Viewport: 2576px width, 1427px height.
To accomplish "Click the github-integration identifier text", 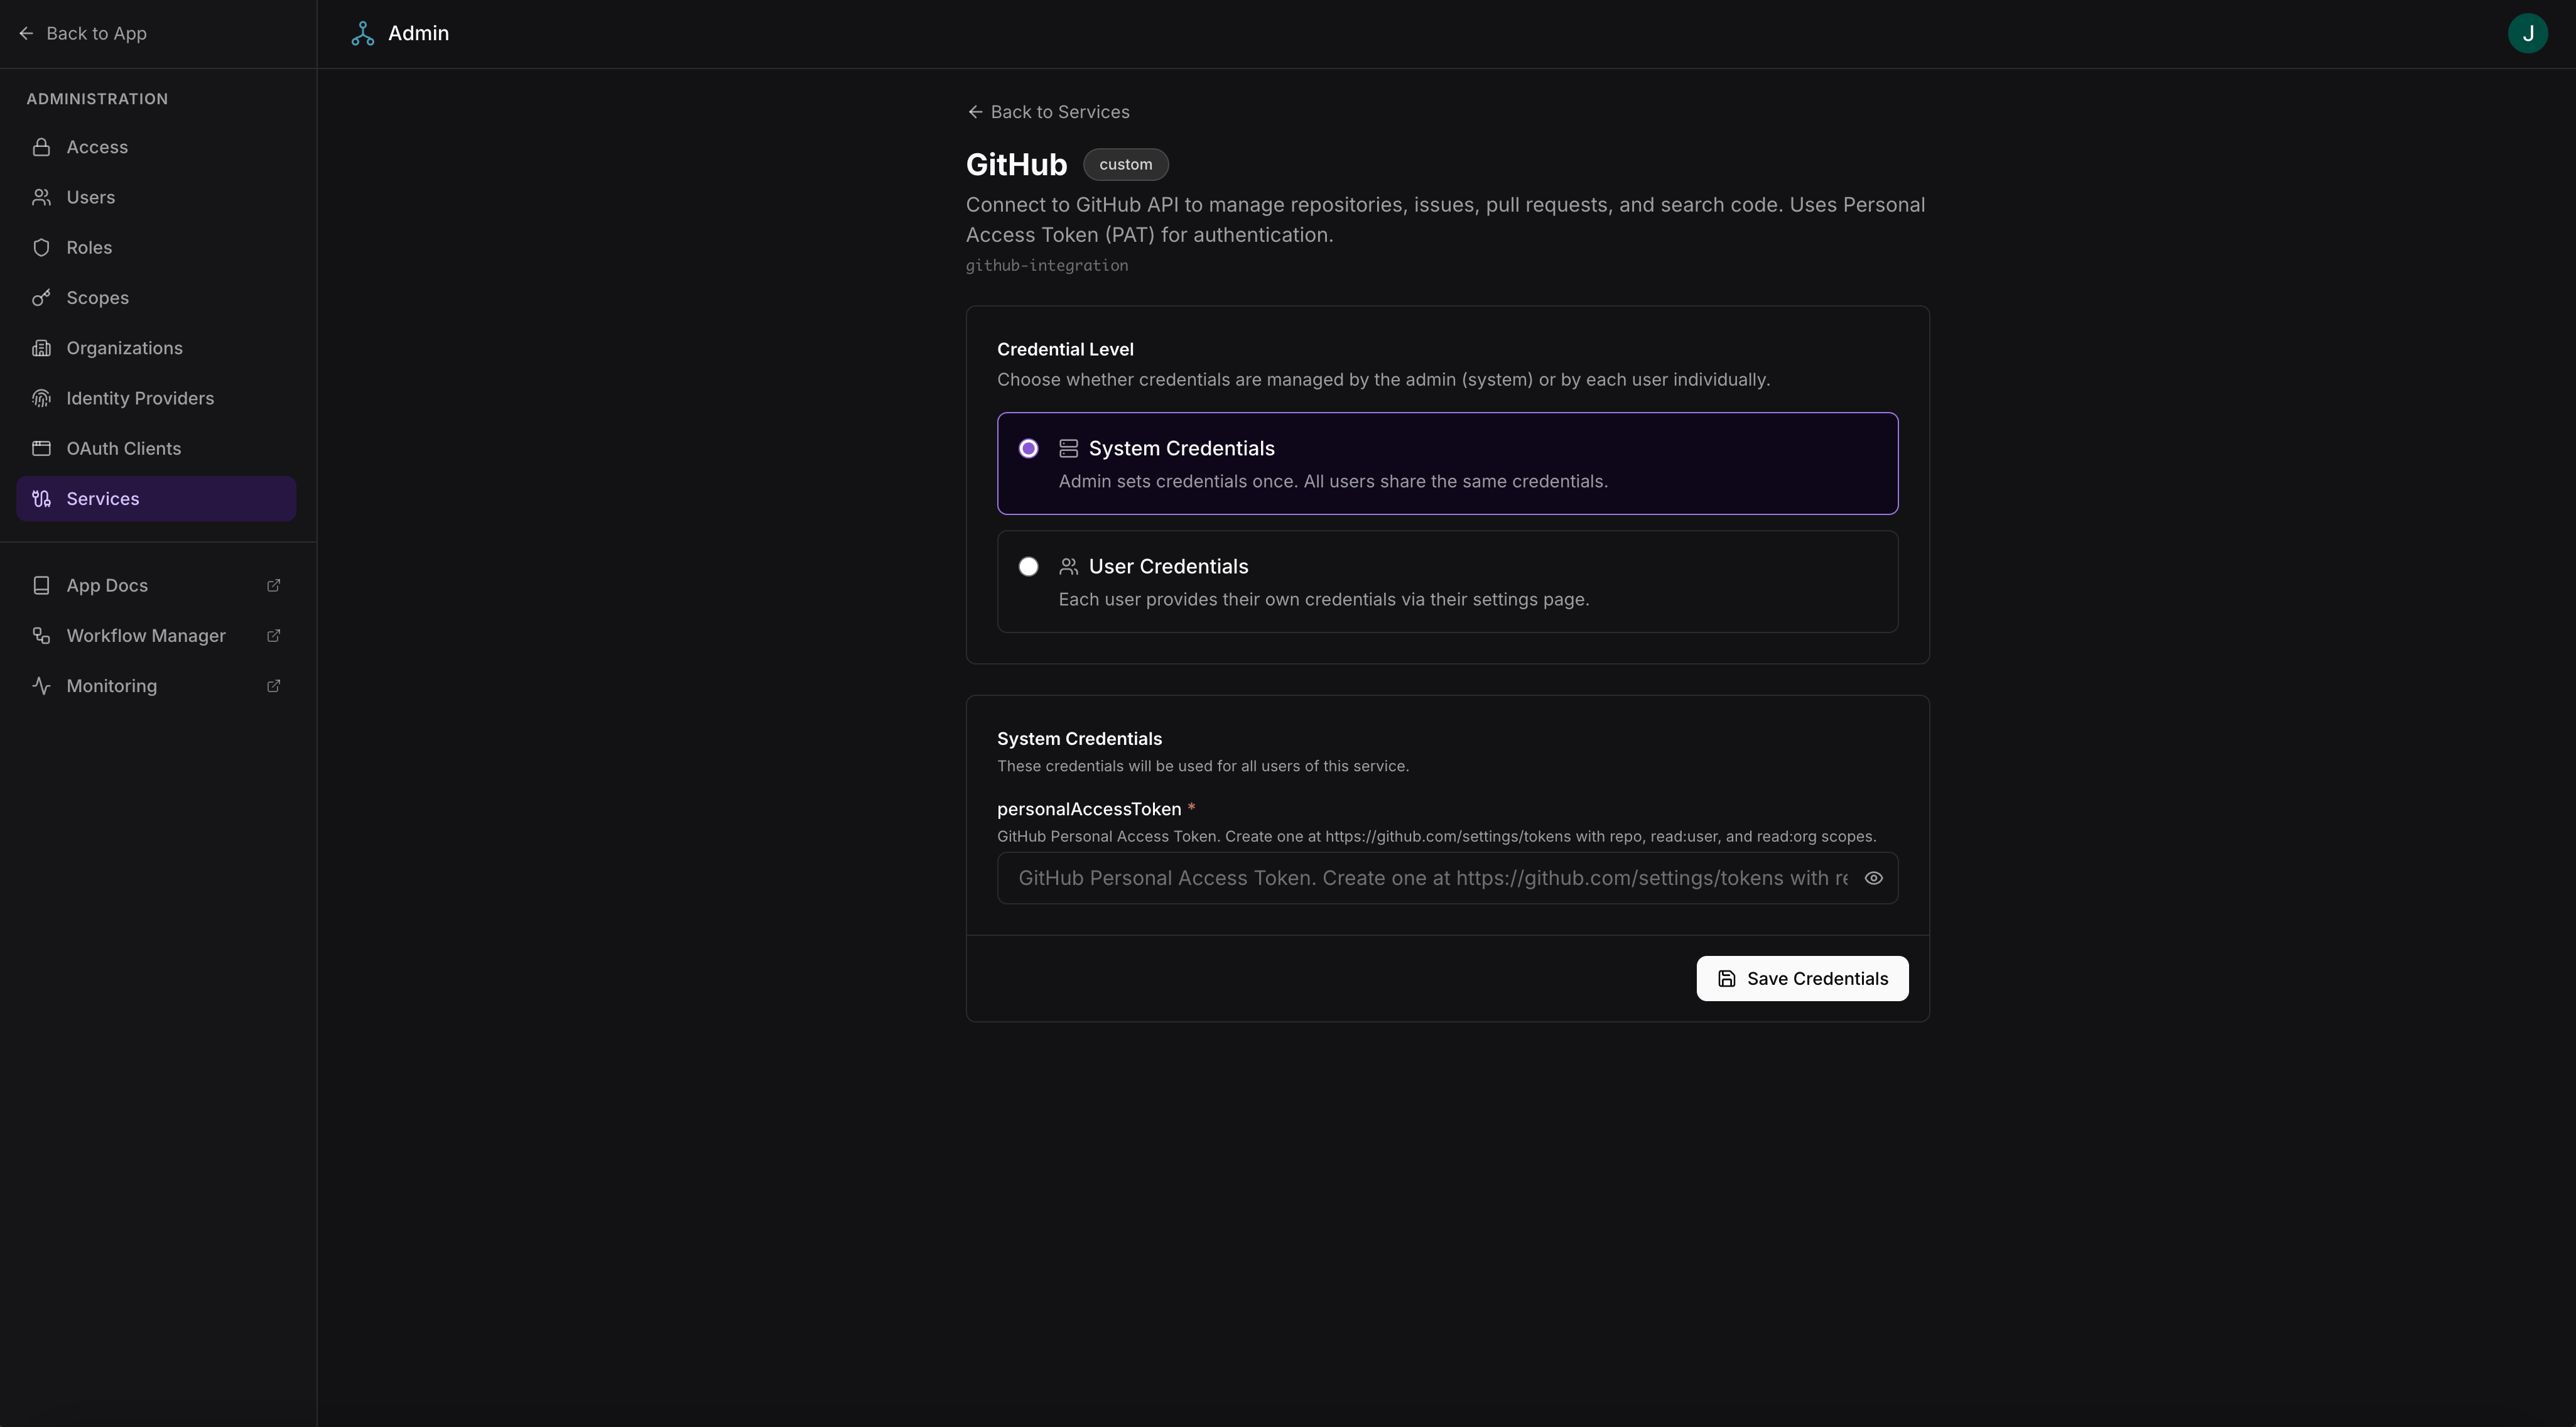I will click(1047, 265).
